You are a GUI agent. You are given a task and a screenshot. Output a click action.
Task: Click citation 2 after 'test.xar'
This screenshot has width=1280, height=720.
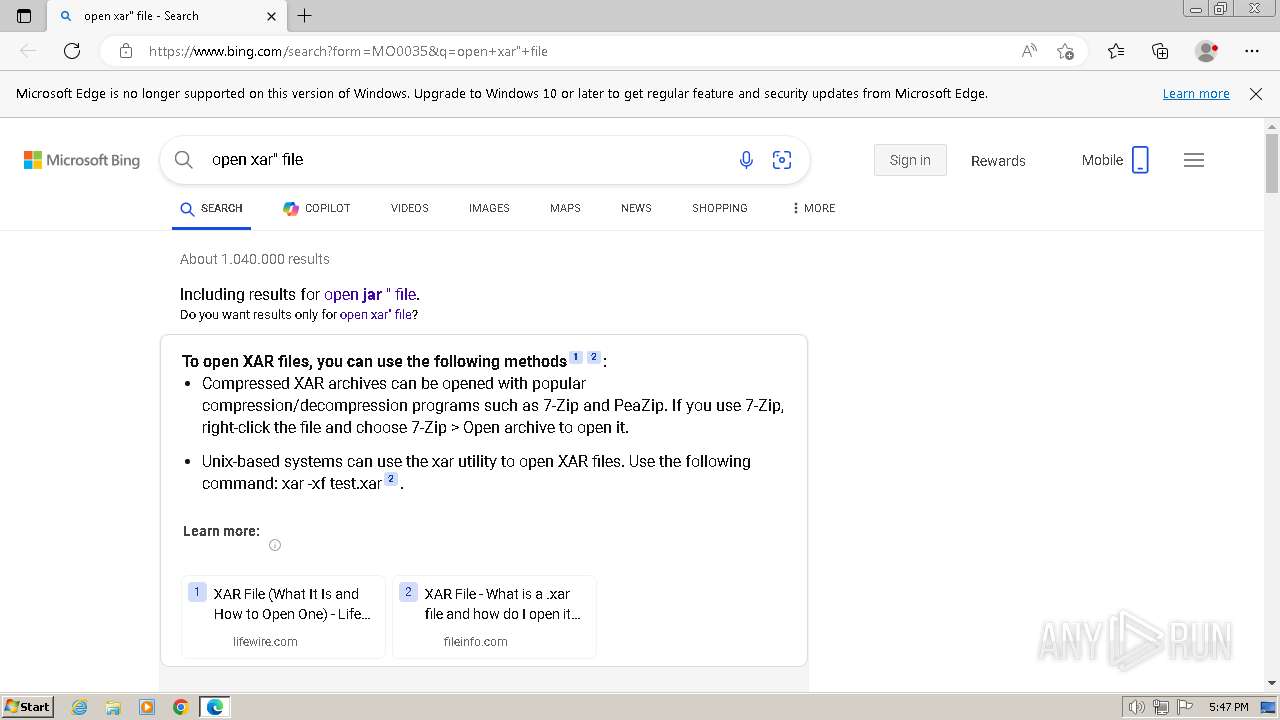pos(391,479)
